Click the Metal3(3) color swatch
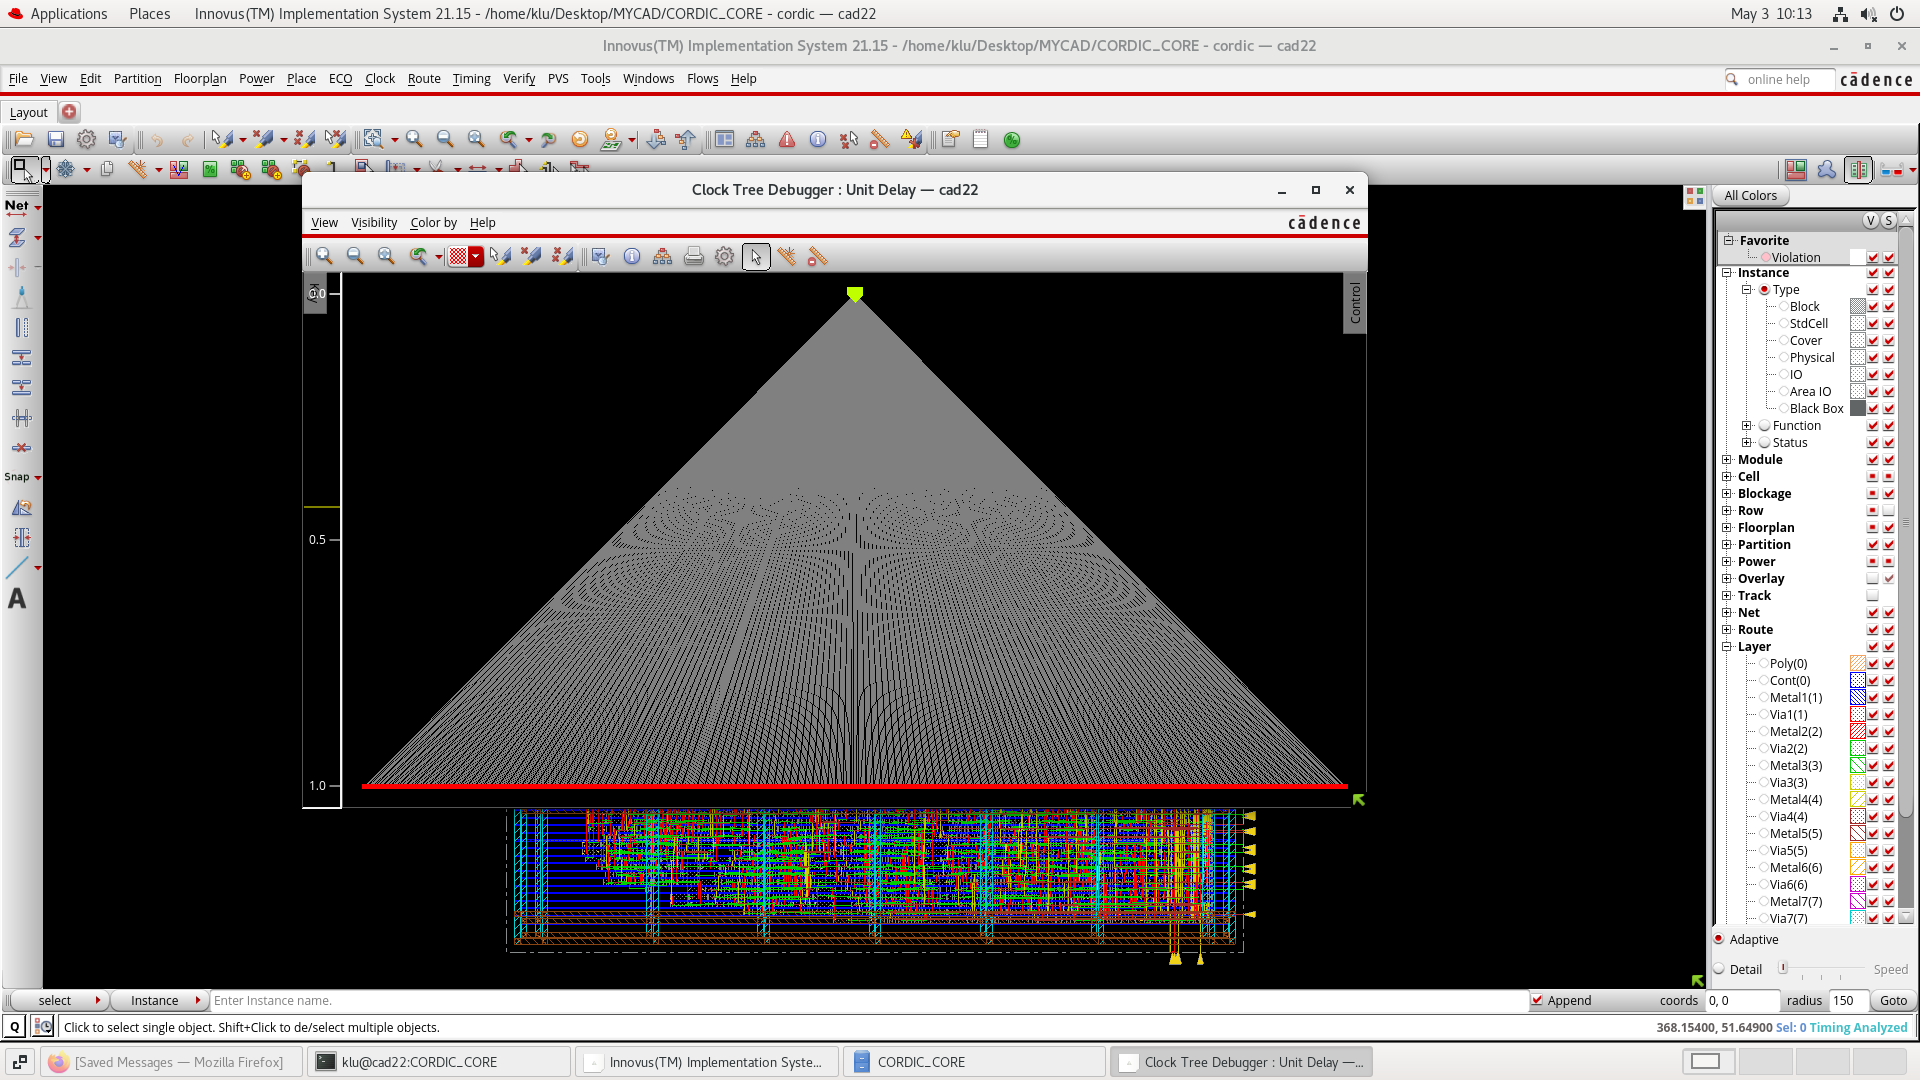Image resolution: width=1920 pixels, height=1080 pixels. click(x=1857, y=766)
